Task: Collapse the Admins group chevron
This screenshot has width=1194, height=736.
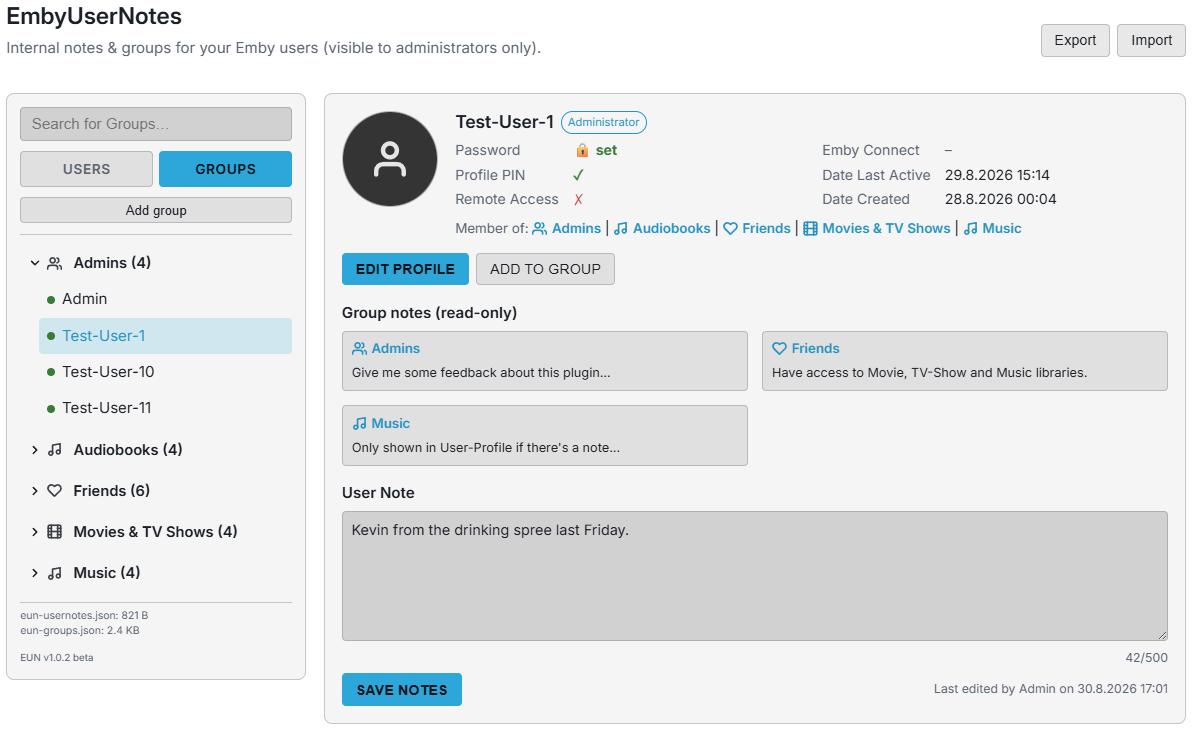Action: 34,263
